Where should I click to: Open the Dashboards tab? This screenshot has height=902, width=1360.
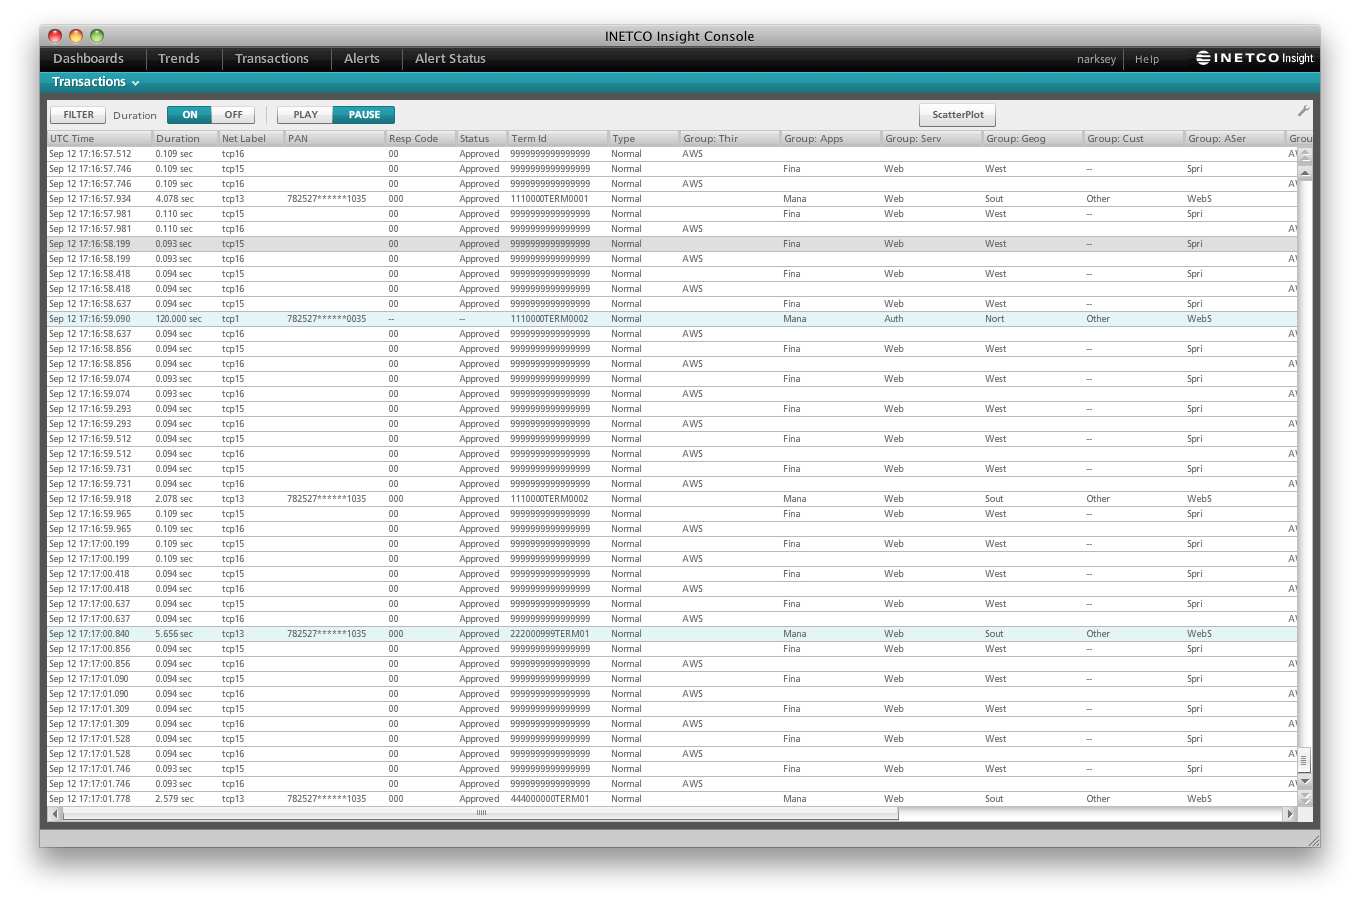88,59
